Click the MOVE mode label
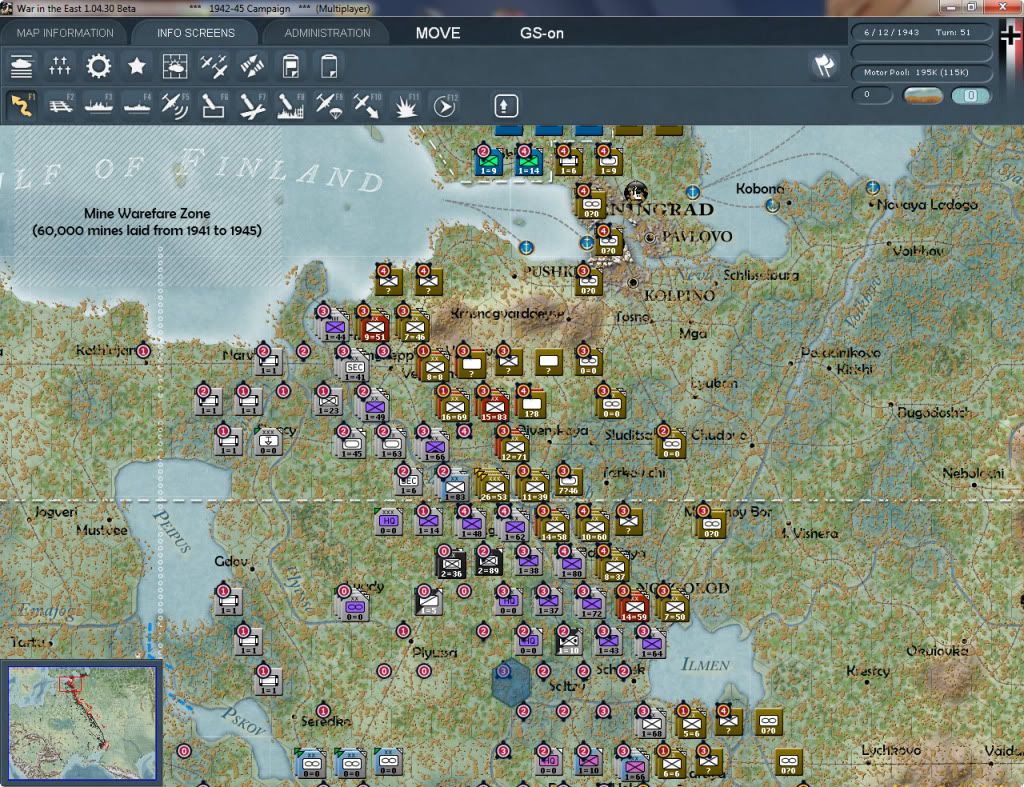The image size is (1024, 787). 438,33
